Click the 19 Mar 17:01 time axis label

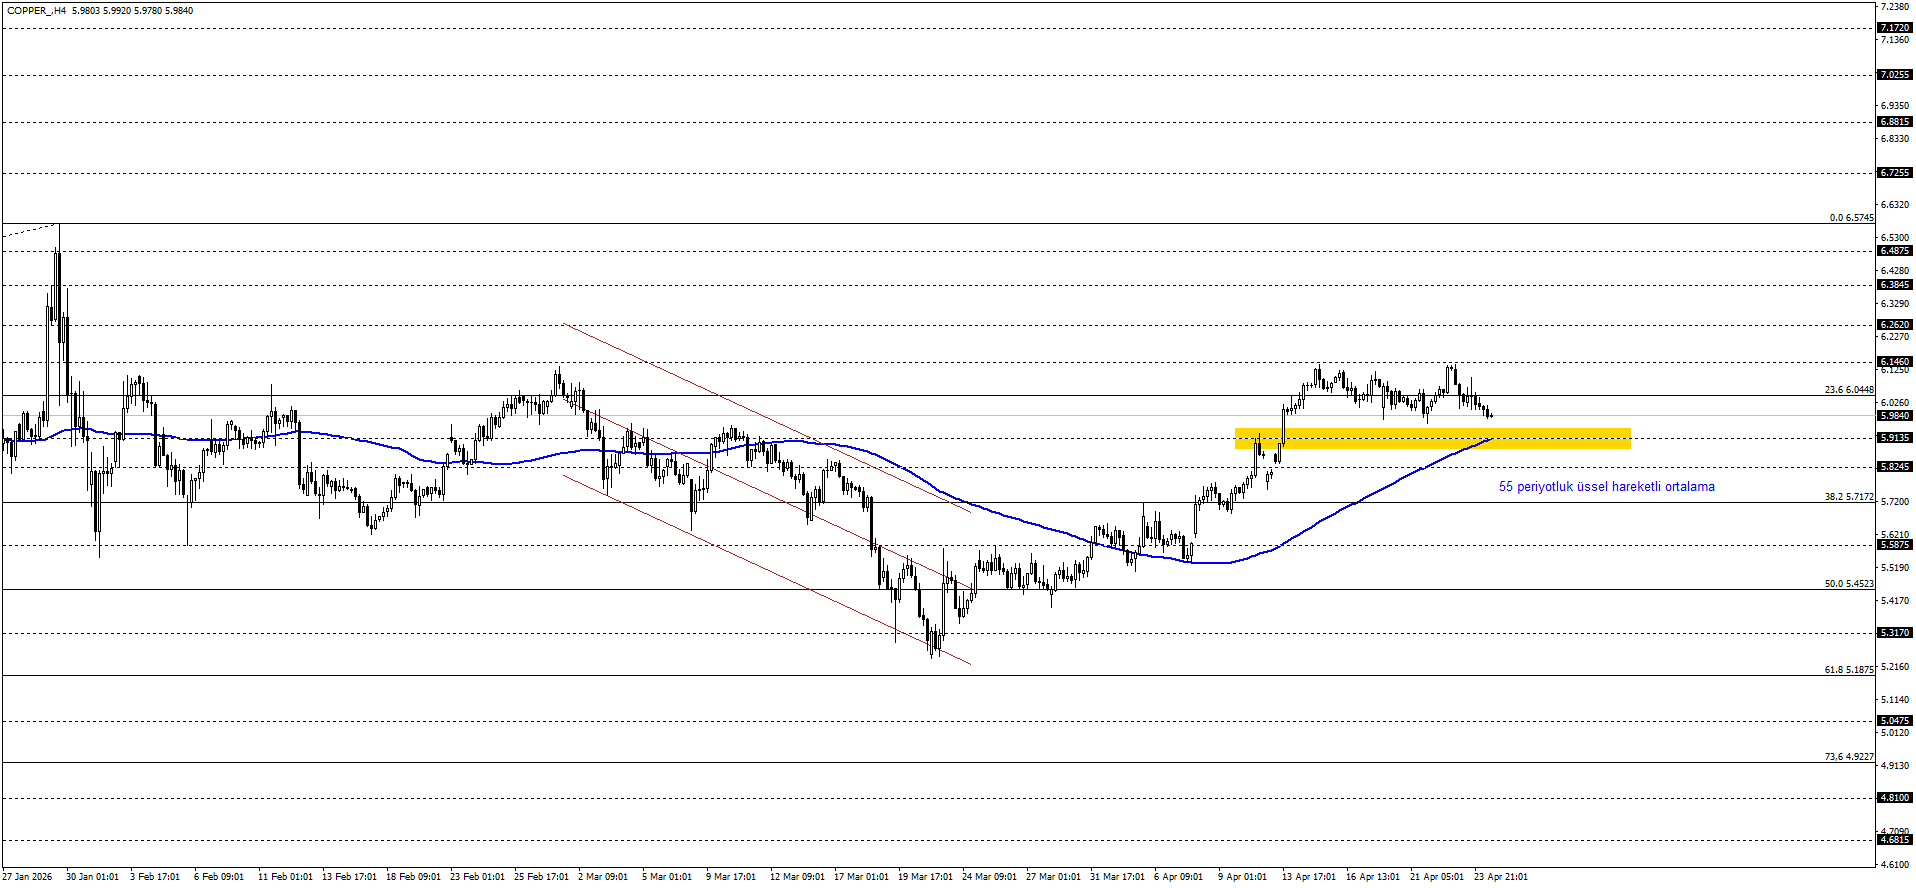click(925, 877)
